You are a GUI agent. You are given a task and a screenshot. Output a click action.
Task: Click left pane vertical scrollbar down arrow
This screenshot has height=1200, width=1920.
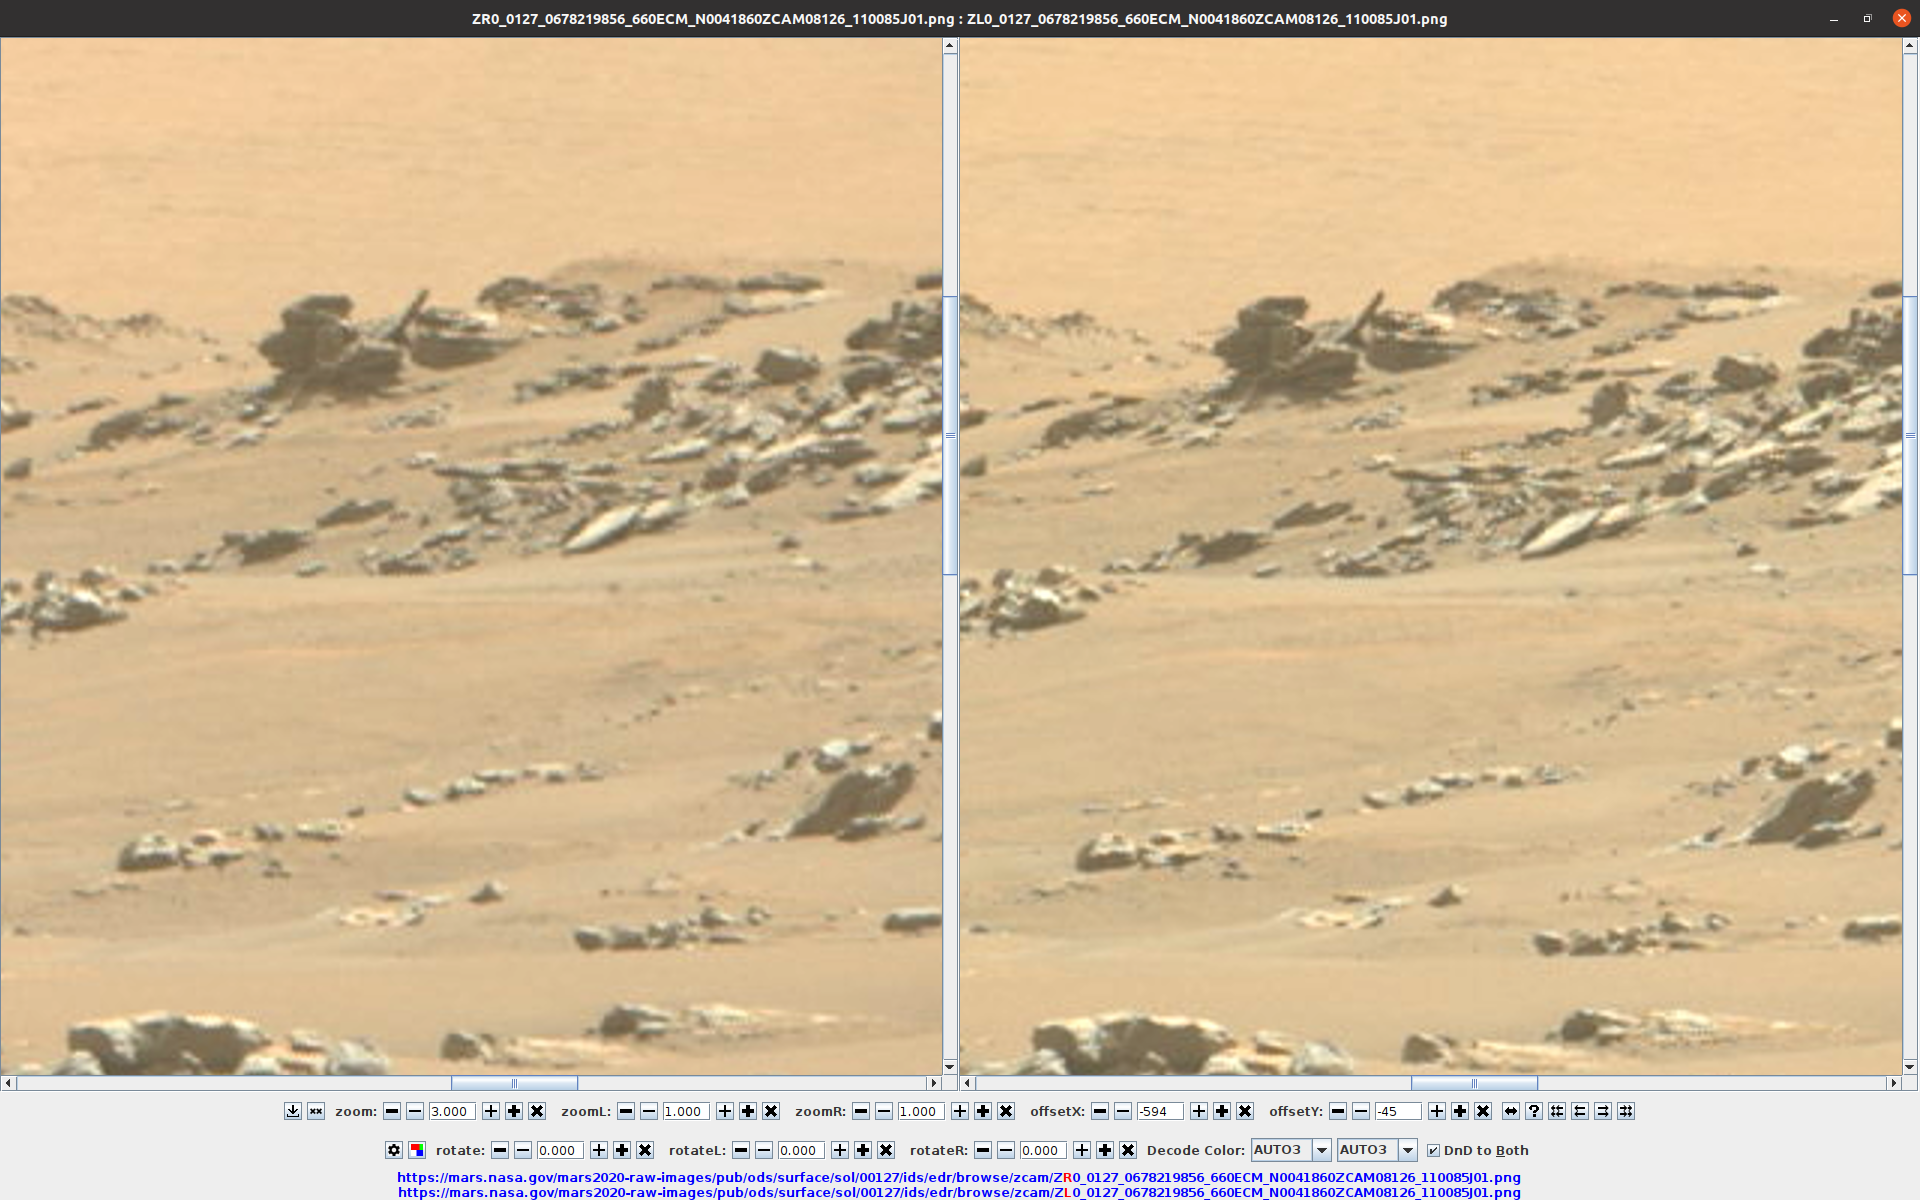(x=950, y=1066)
